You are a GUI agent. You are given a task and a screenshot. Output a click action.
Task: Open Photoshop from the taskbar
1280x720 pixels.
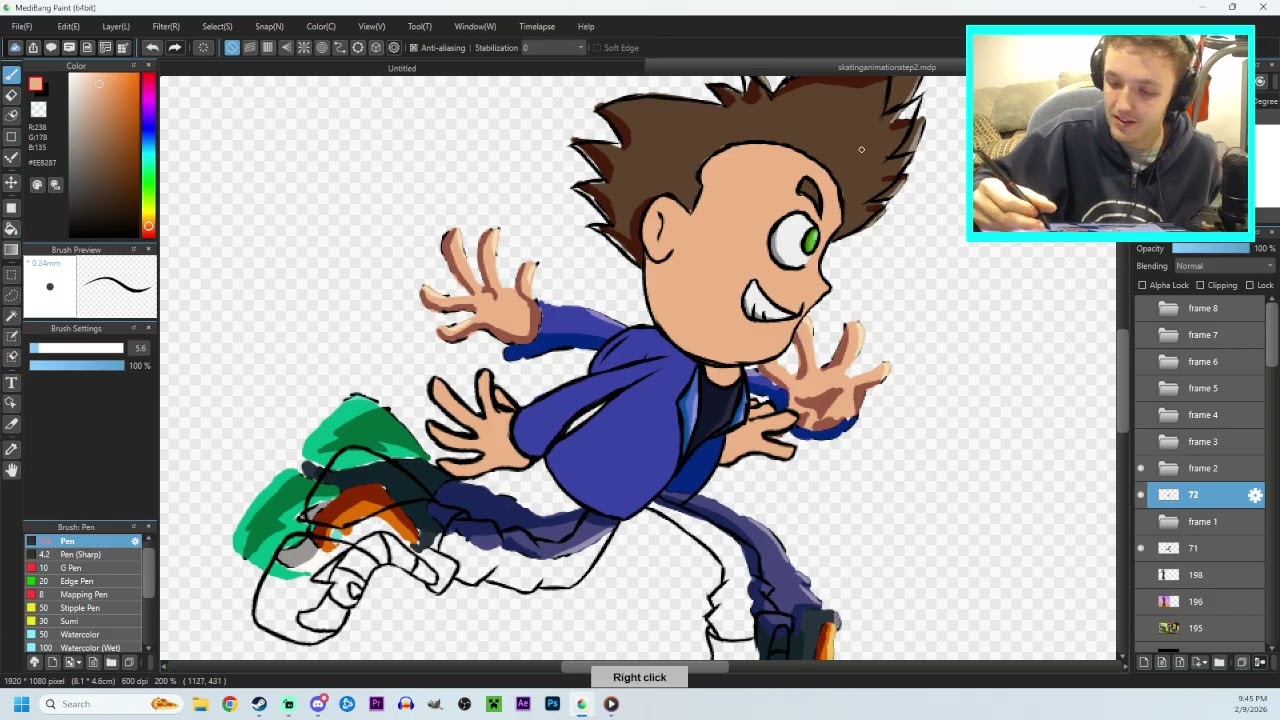click(x=552, y=704)
